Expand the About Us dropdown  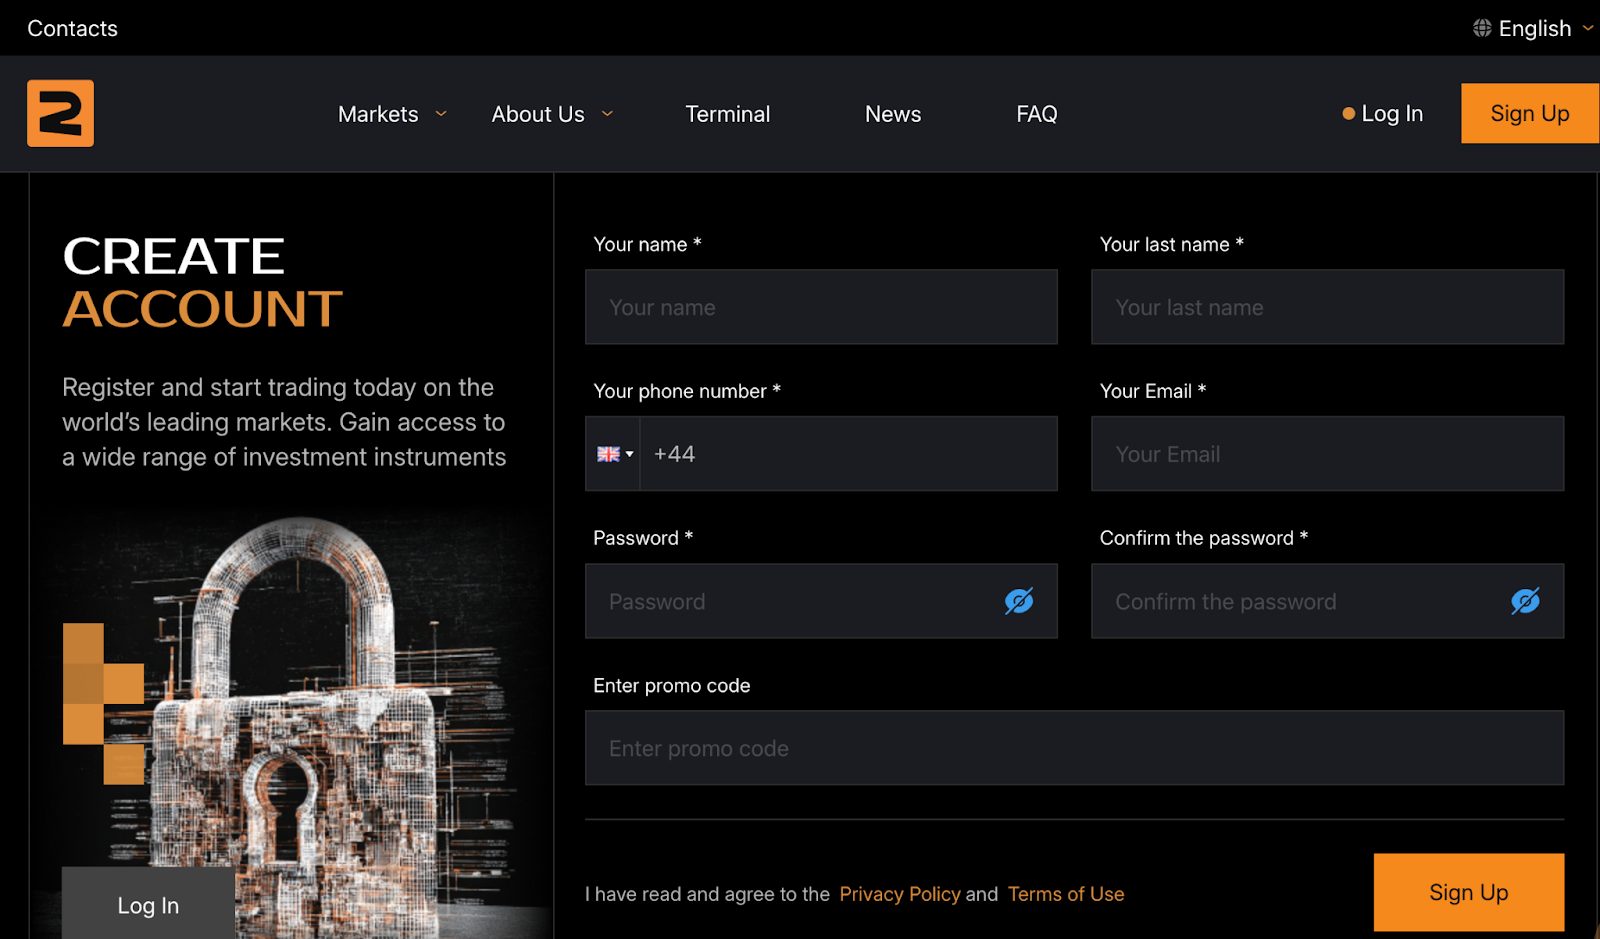pos(551,114)
